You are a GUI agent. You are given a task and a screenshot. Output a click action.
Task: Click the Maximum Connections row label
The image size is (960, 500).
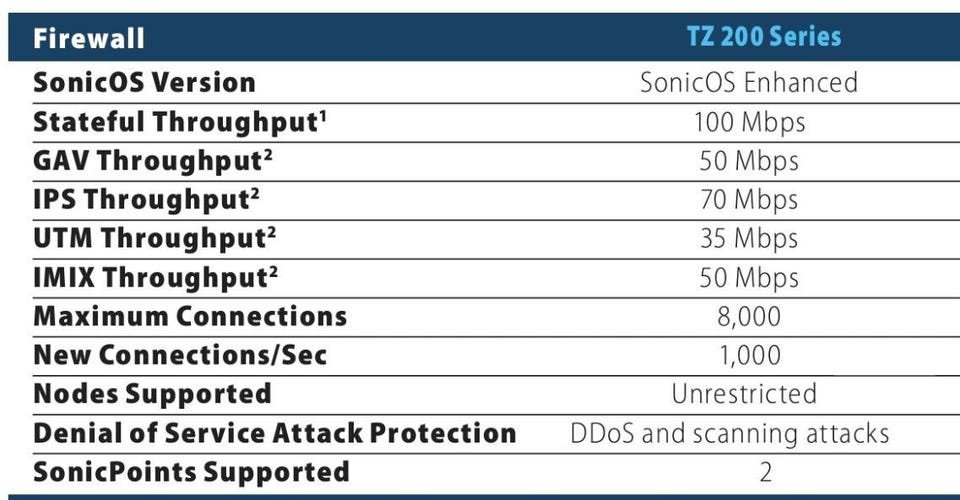(190, 316)
